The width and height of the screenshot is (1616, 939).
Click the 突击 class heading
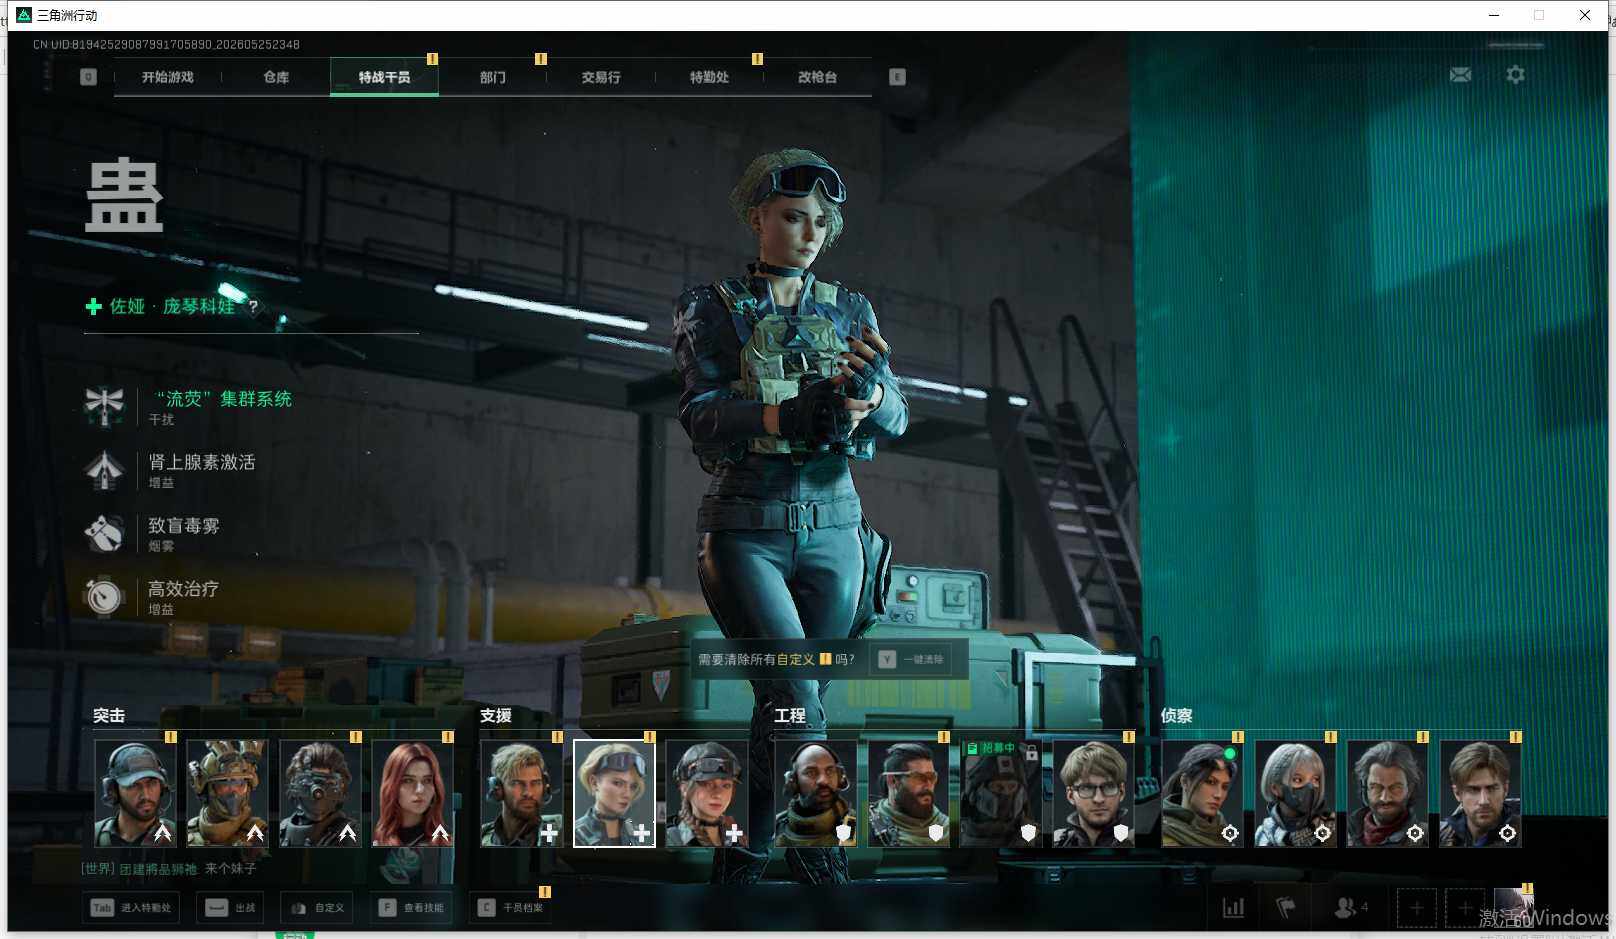(x=109, y=716)
